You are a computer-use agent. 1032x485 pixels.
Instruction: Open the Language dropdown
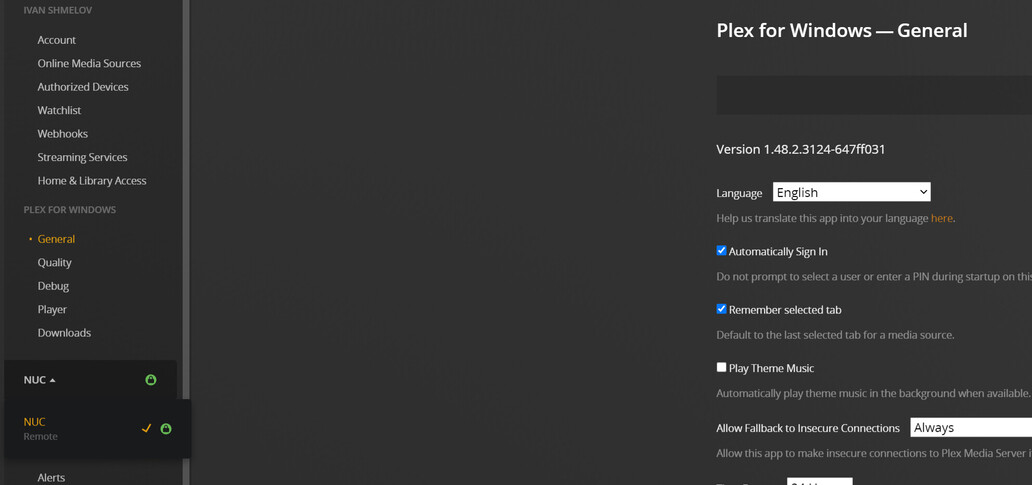click(851, 192)
